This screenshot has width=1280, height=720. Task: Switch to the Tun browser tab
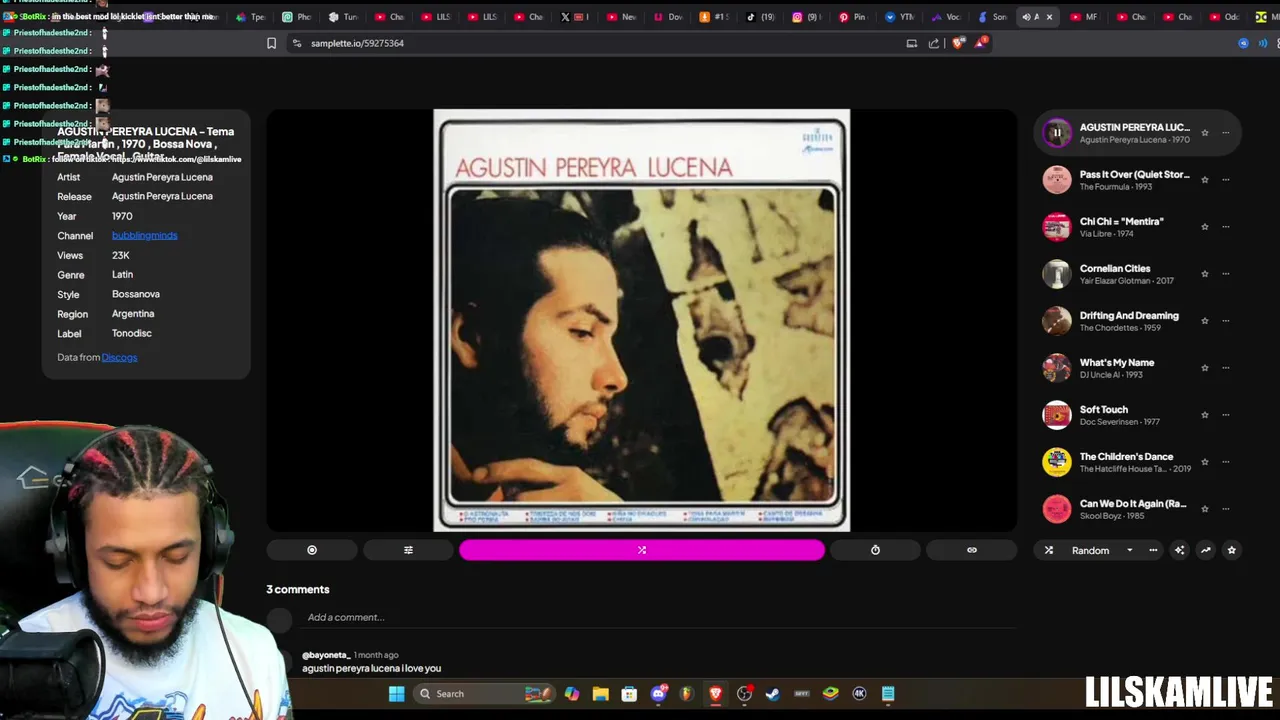(343, 17)
